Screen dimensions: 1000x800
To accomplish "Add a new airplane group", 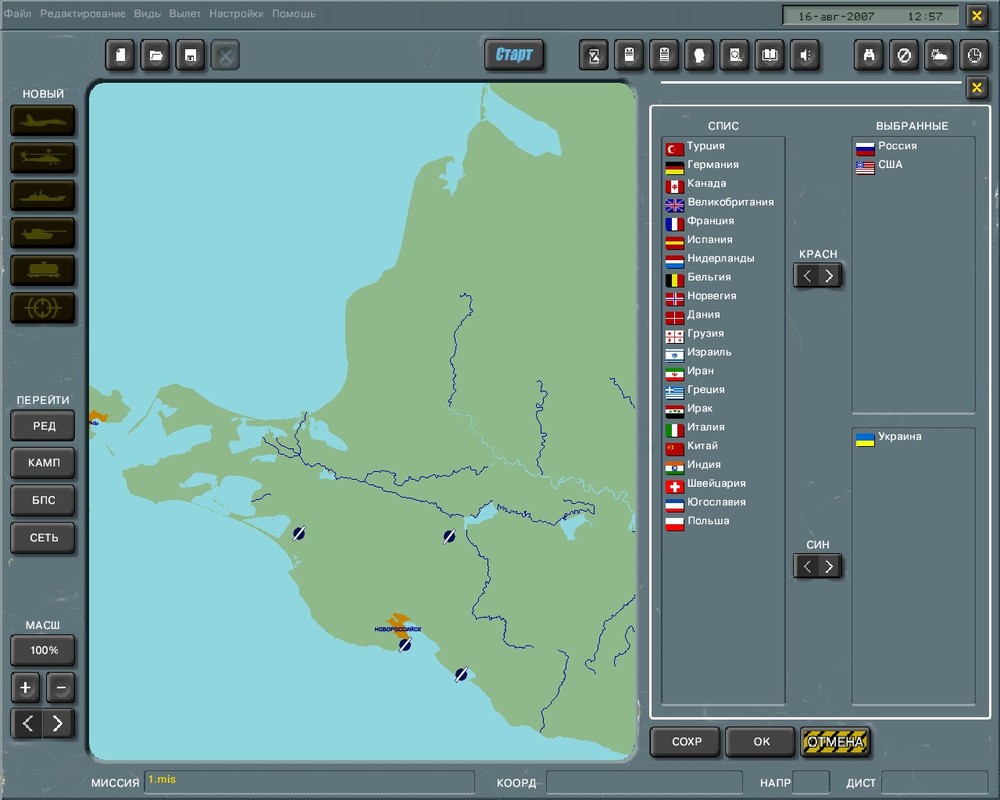I will pyautogui.click(x=43, y=120).
